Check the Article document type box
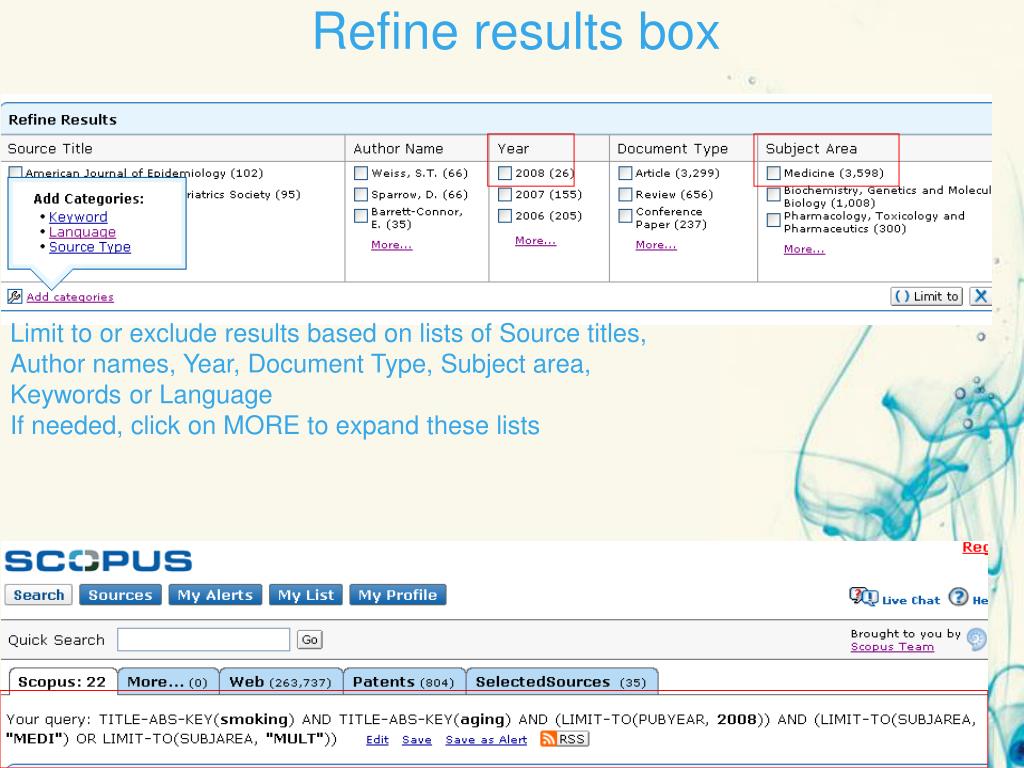The width and height of the screenshot is (1024, 768). click(x=625, y=173)
